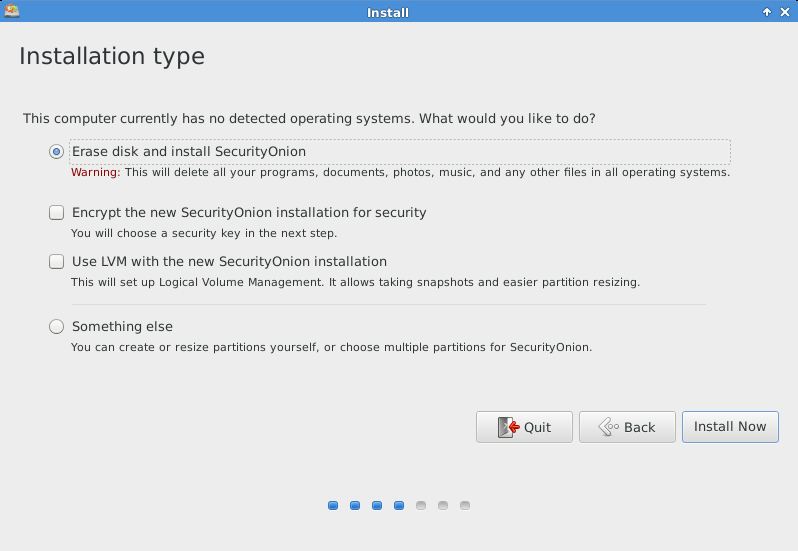Click the first blue progress dot

(x=333, y=506)
